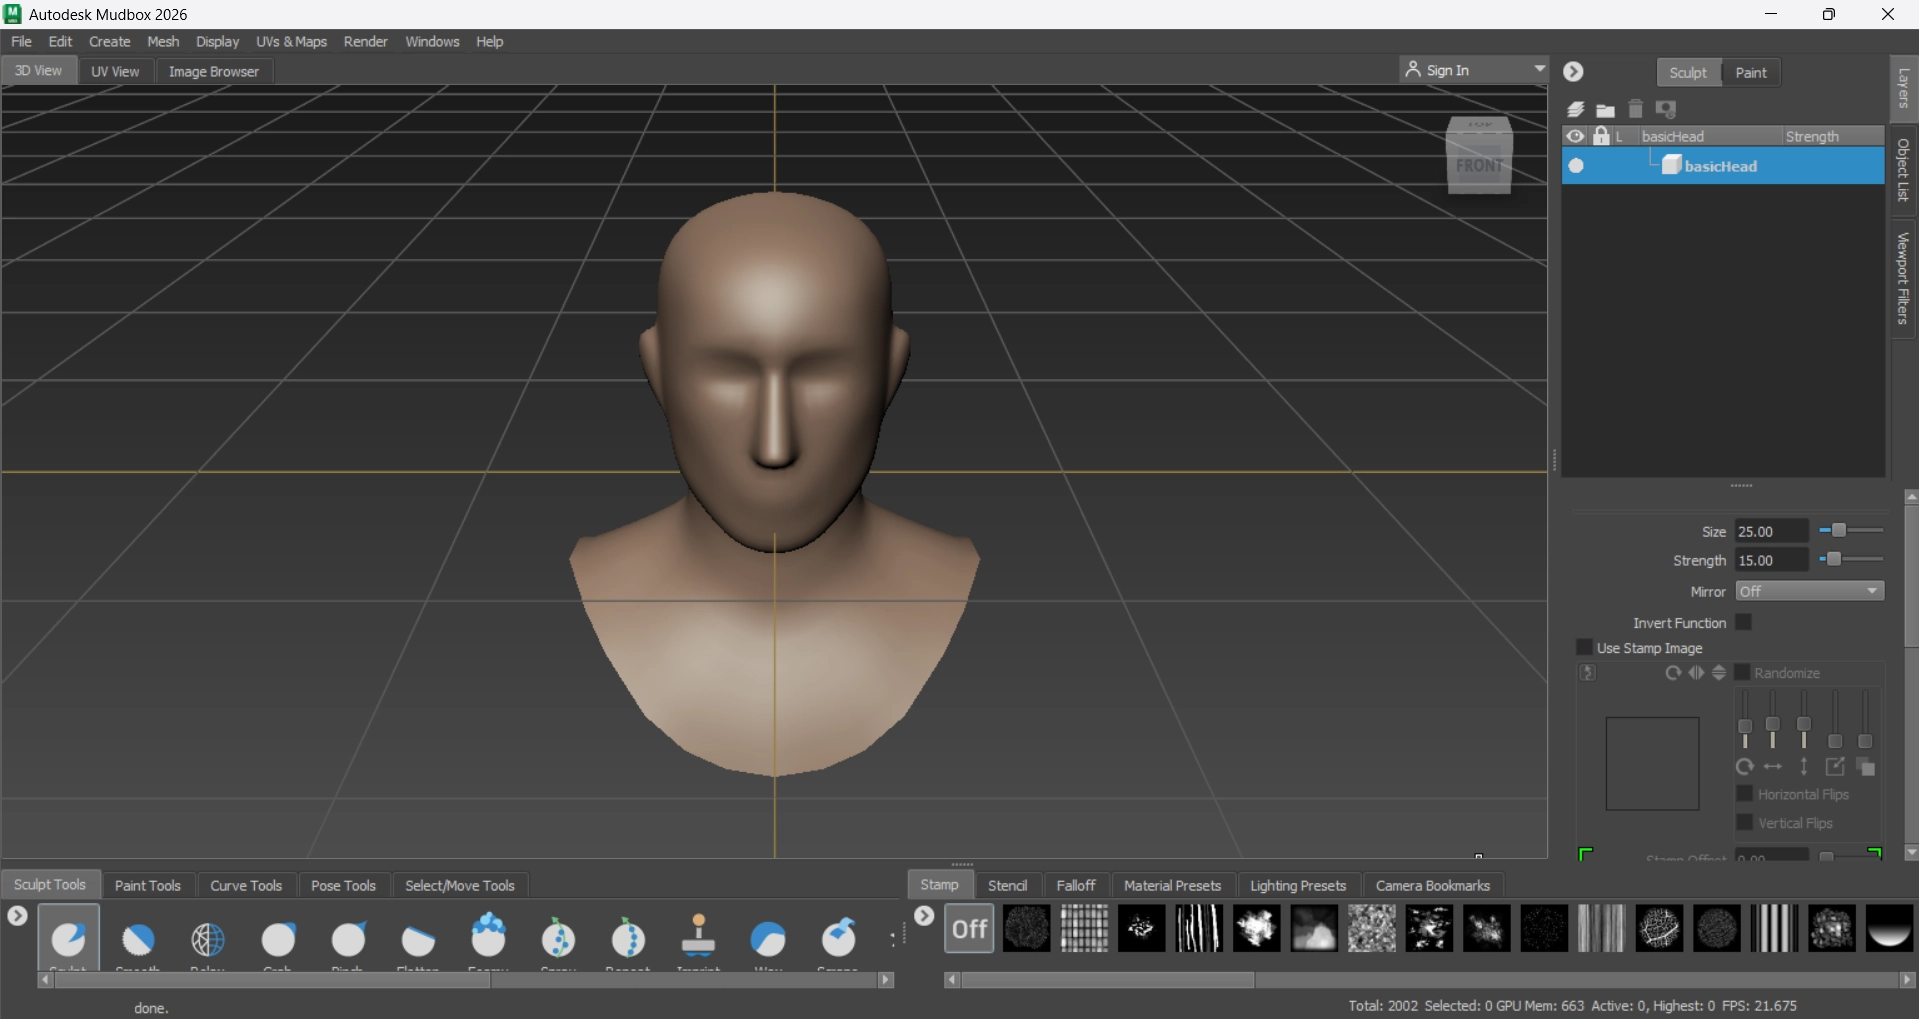Pick the Flatten sculpt tool
The height and width of the screenshot is (1019, 1919).
coord(418,939)
